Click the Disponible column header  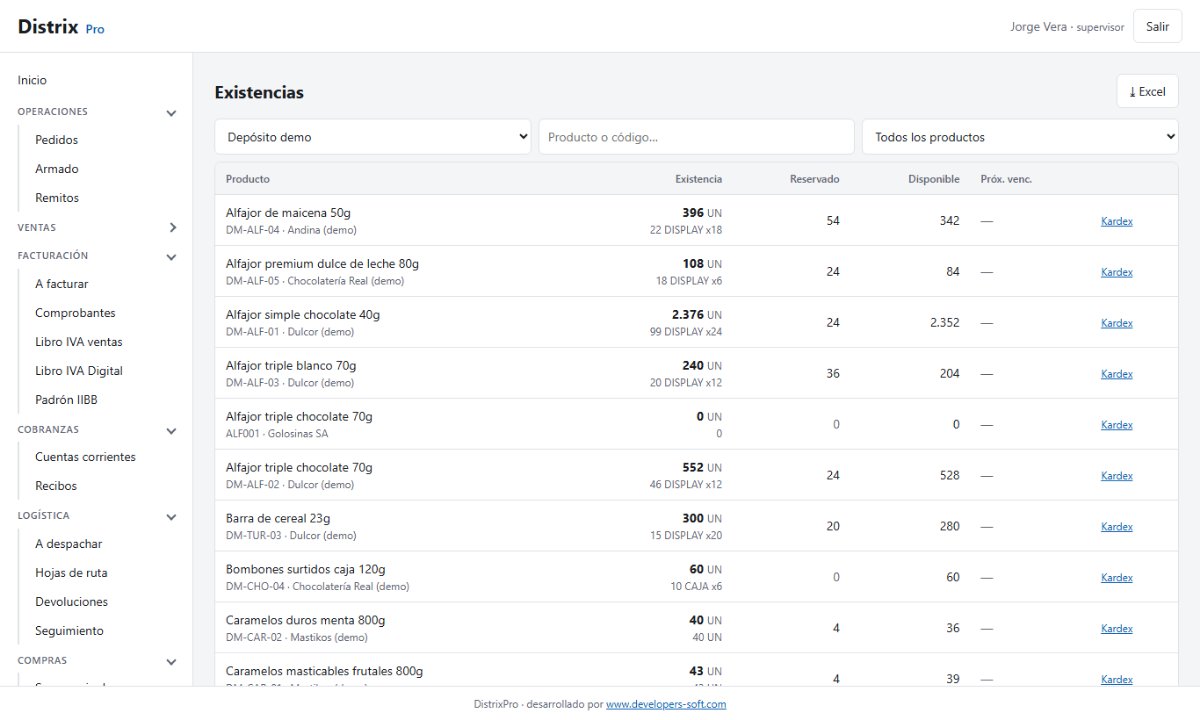coord(934,179)
